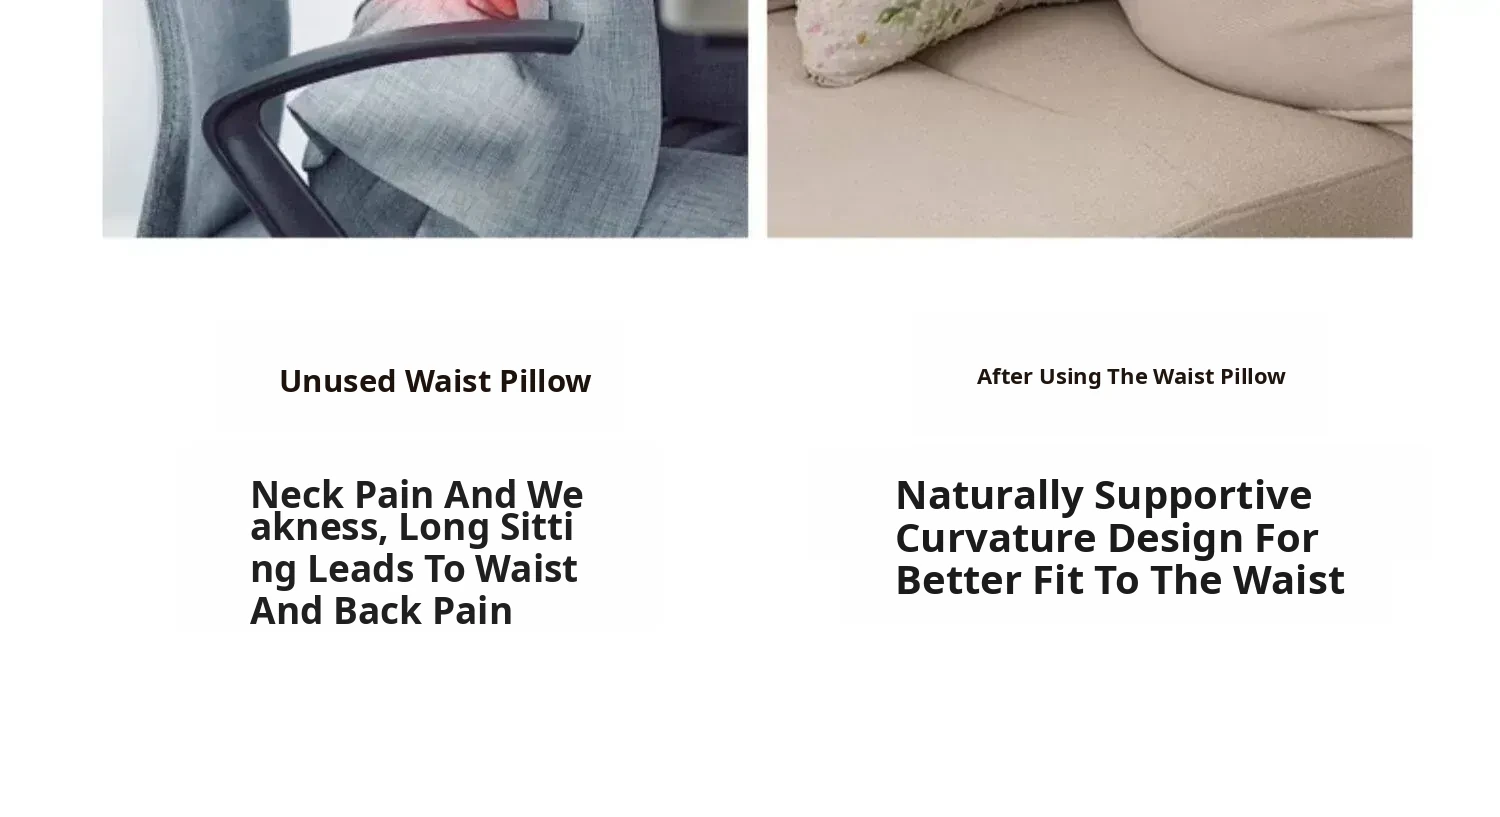The image size is (1500, 817).
Task: Click the line reading And Back Pain
Action: tap(381, 610)
